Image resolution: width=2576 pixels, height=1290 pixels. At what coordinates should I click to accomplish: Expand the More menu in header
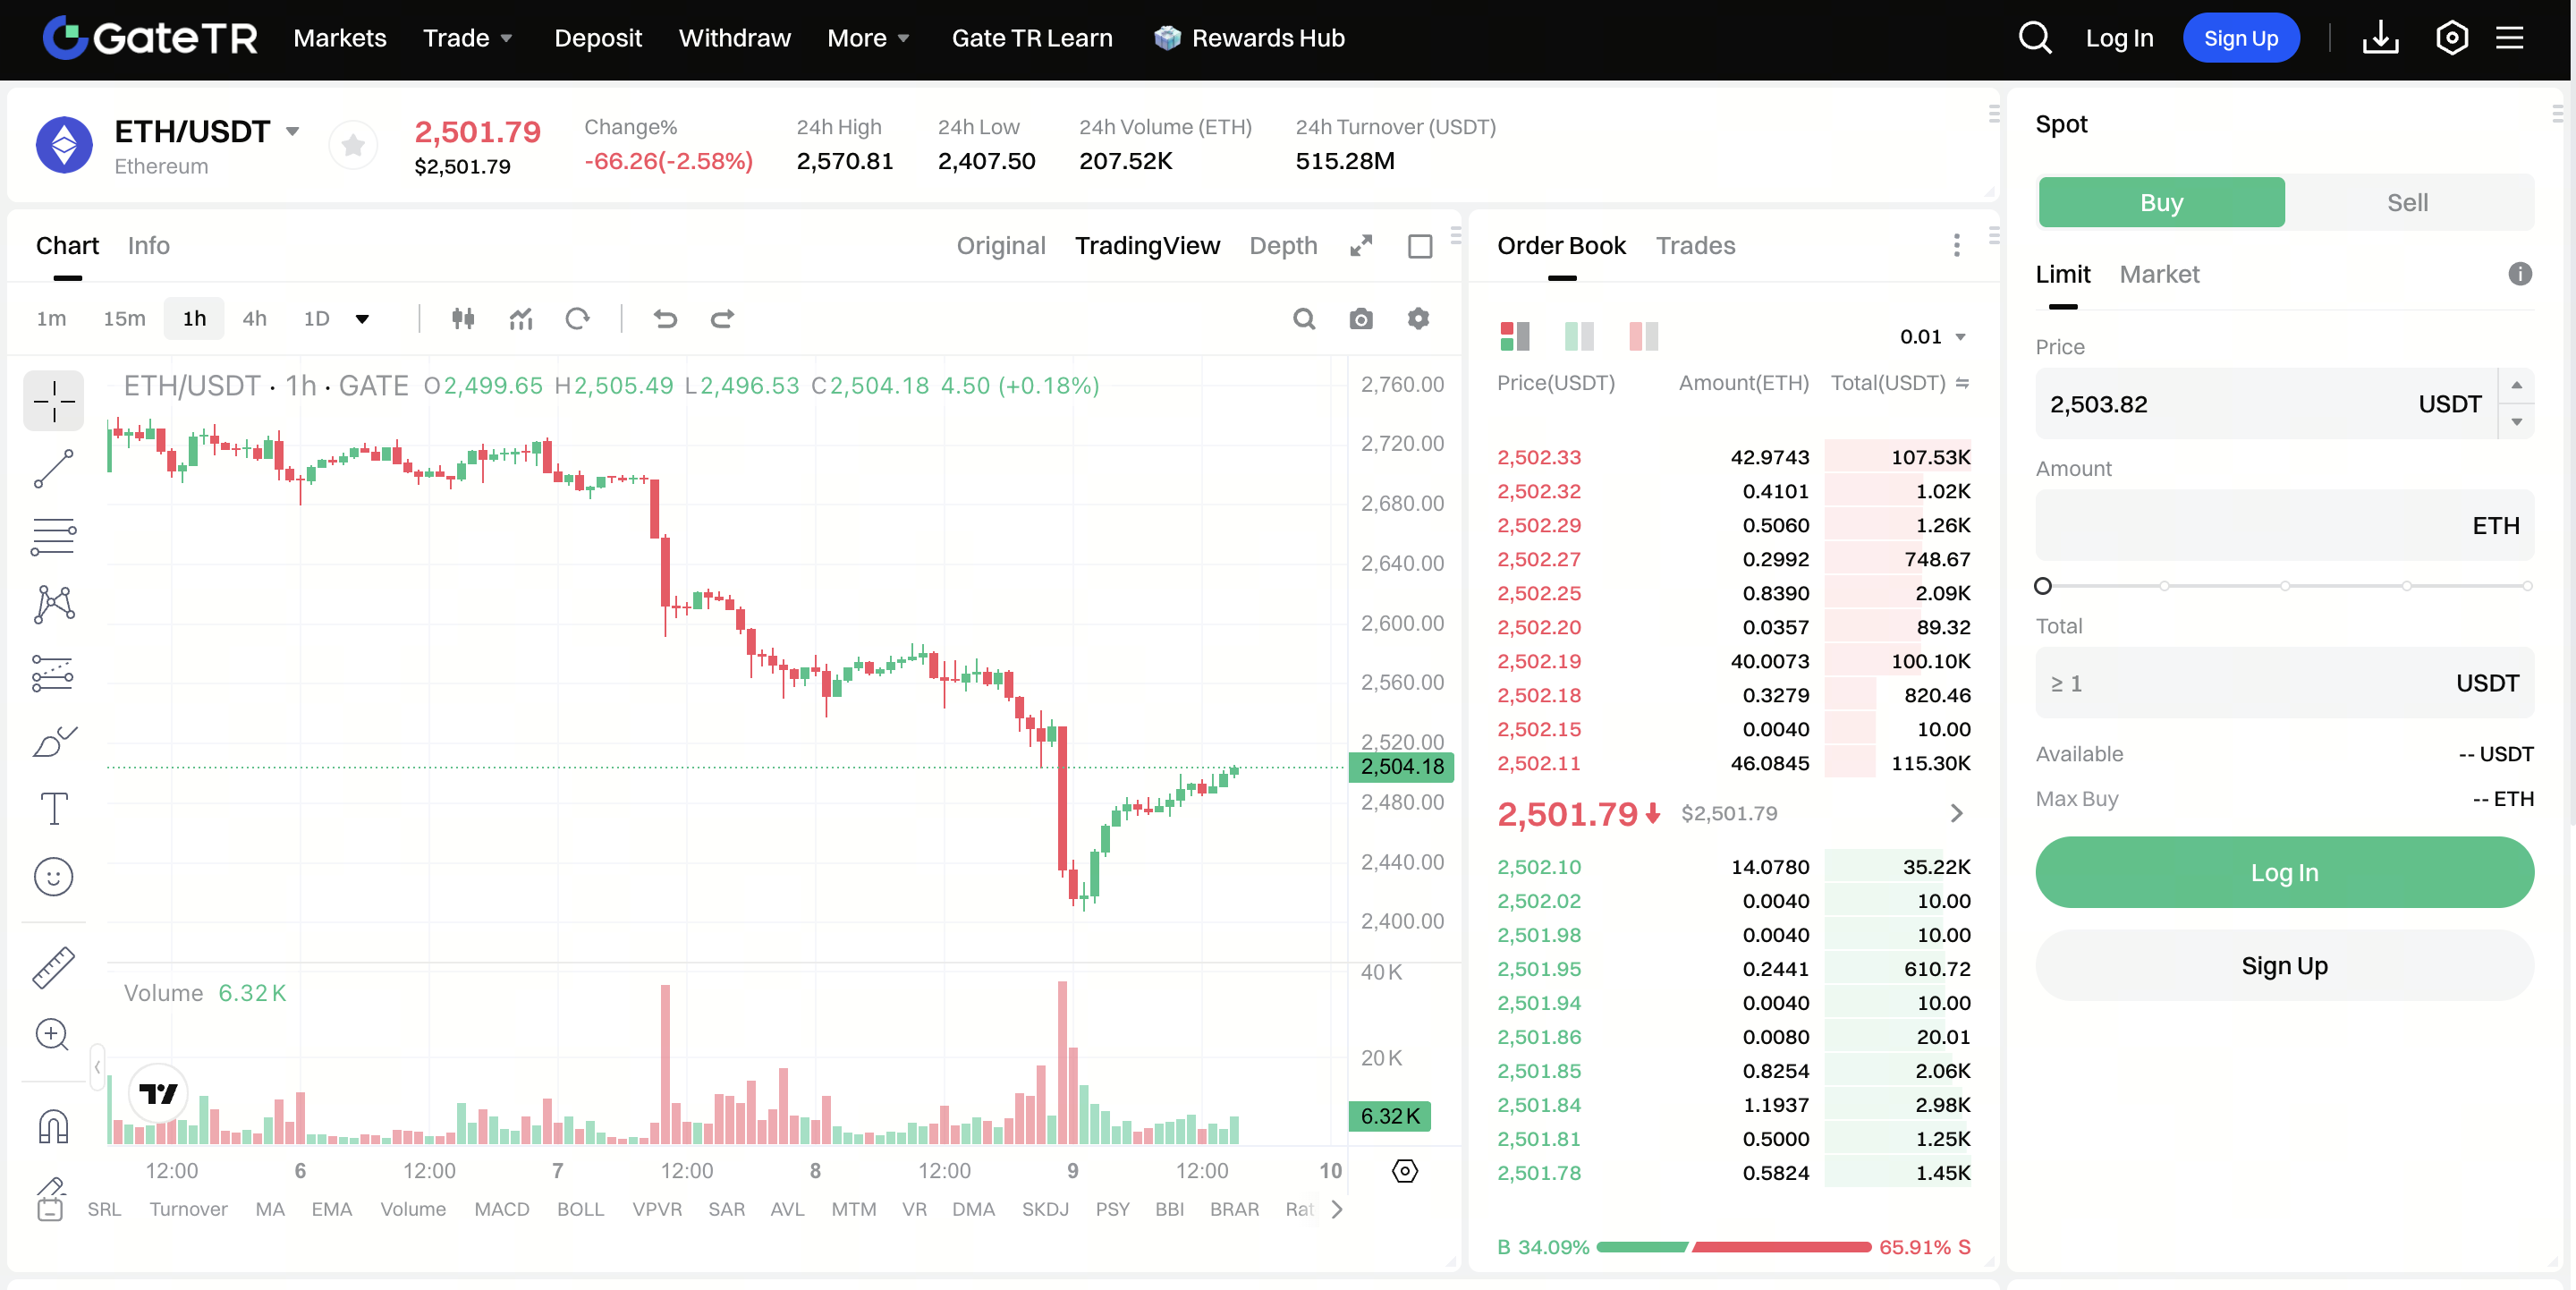click(x=868, y=38)
